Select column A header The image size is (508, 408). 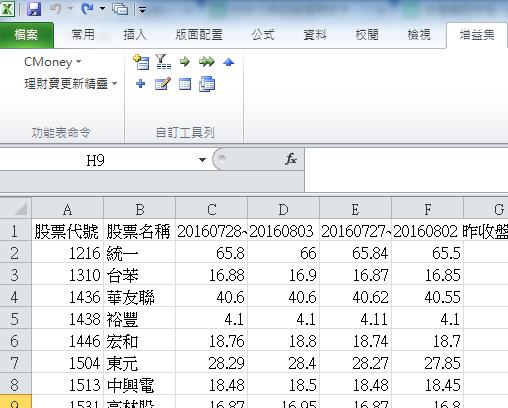(67, 209)
